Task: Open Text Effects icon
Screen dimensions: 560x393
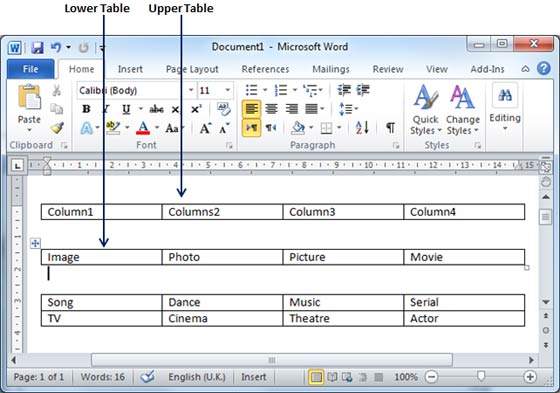Action: [86, 128]
